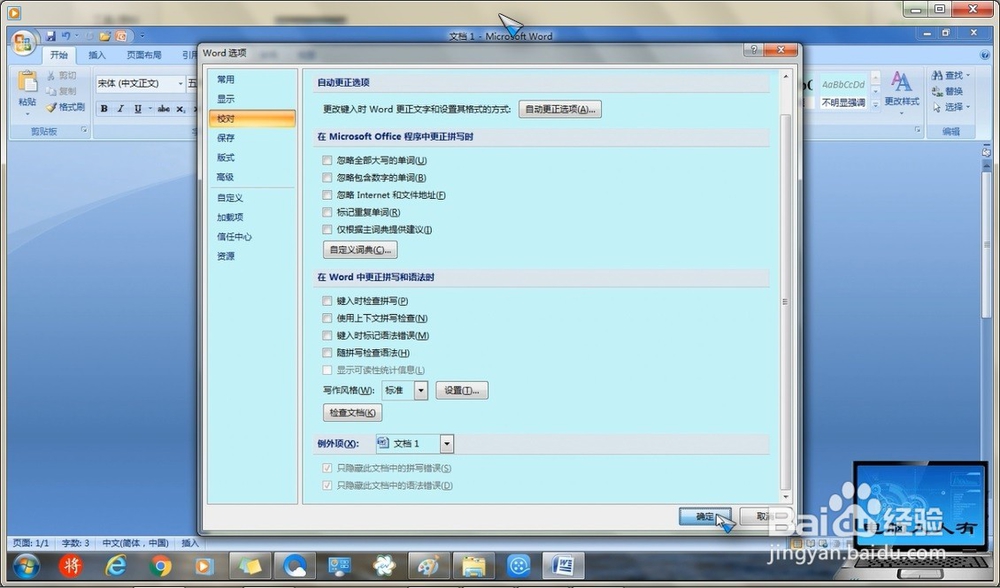This screenshot has height=588, width=1000.
Task: Expand the Quick Access toolbar customize arrow
Action: tap(142, 36)
